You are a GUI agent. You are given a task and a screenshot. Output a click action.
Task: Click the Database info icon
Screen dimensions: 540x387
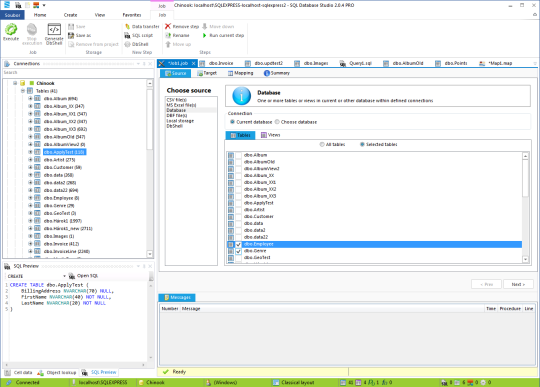241,96
